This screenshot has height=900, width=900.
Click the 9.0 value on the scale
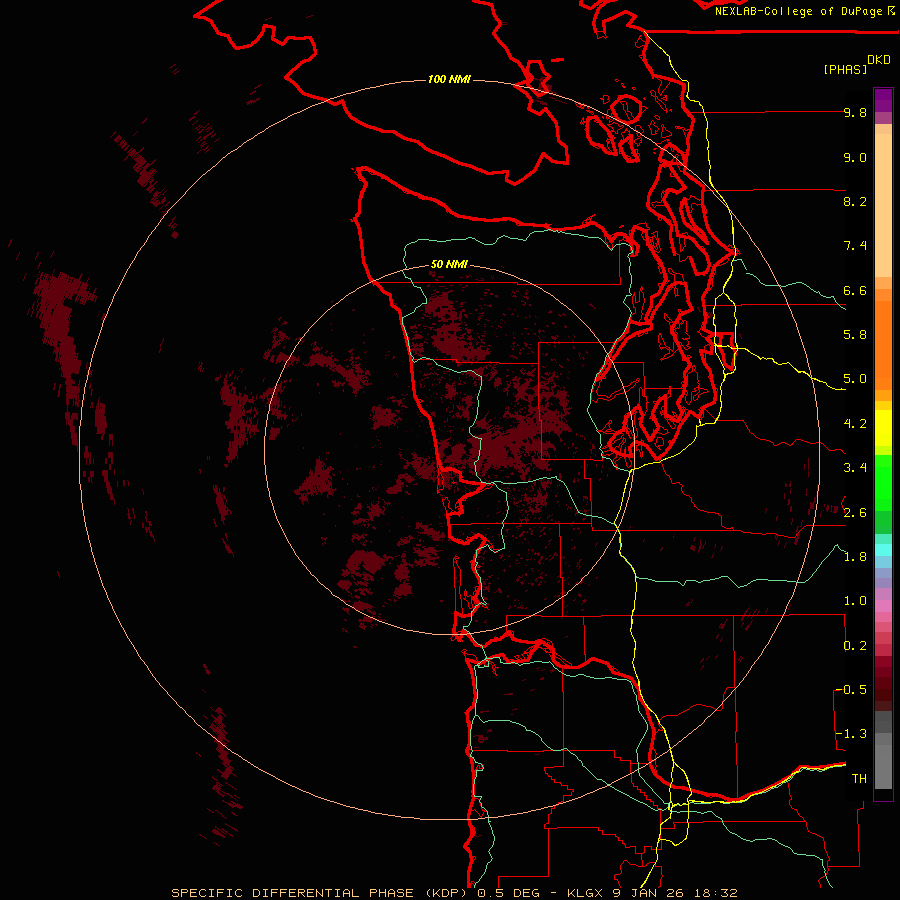[x=855, y=157]
